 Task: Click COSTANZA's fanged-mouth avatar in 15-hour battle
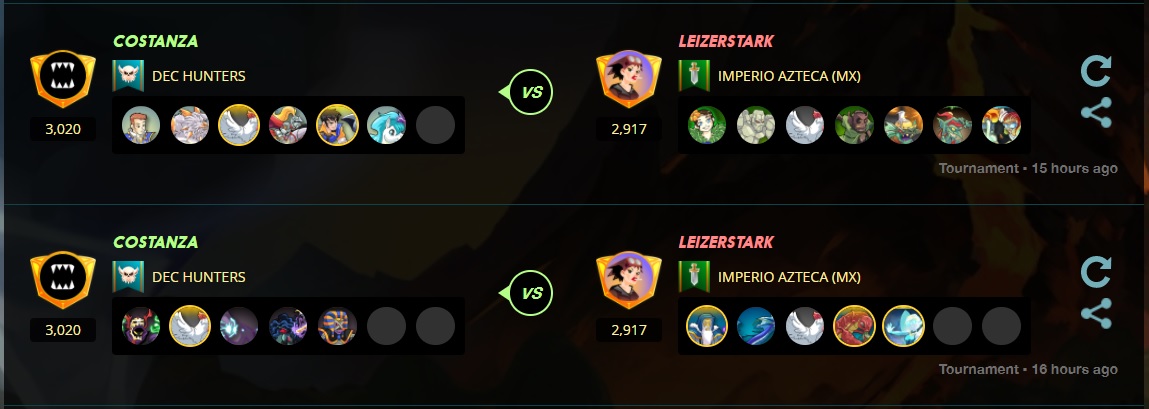click(x=63, y=78)
